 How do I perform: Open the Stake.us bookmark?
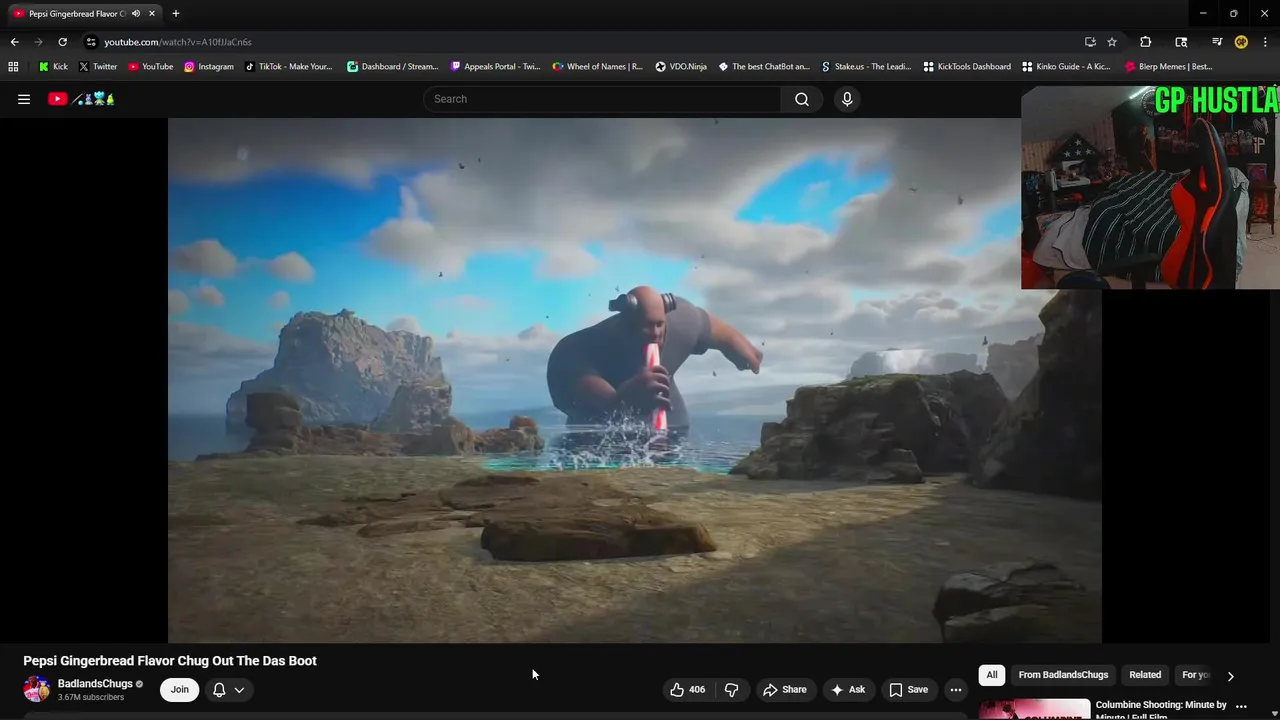coord(866,67)
